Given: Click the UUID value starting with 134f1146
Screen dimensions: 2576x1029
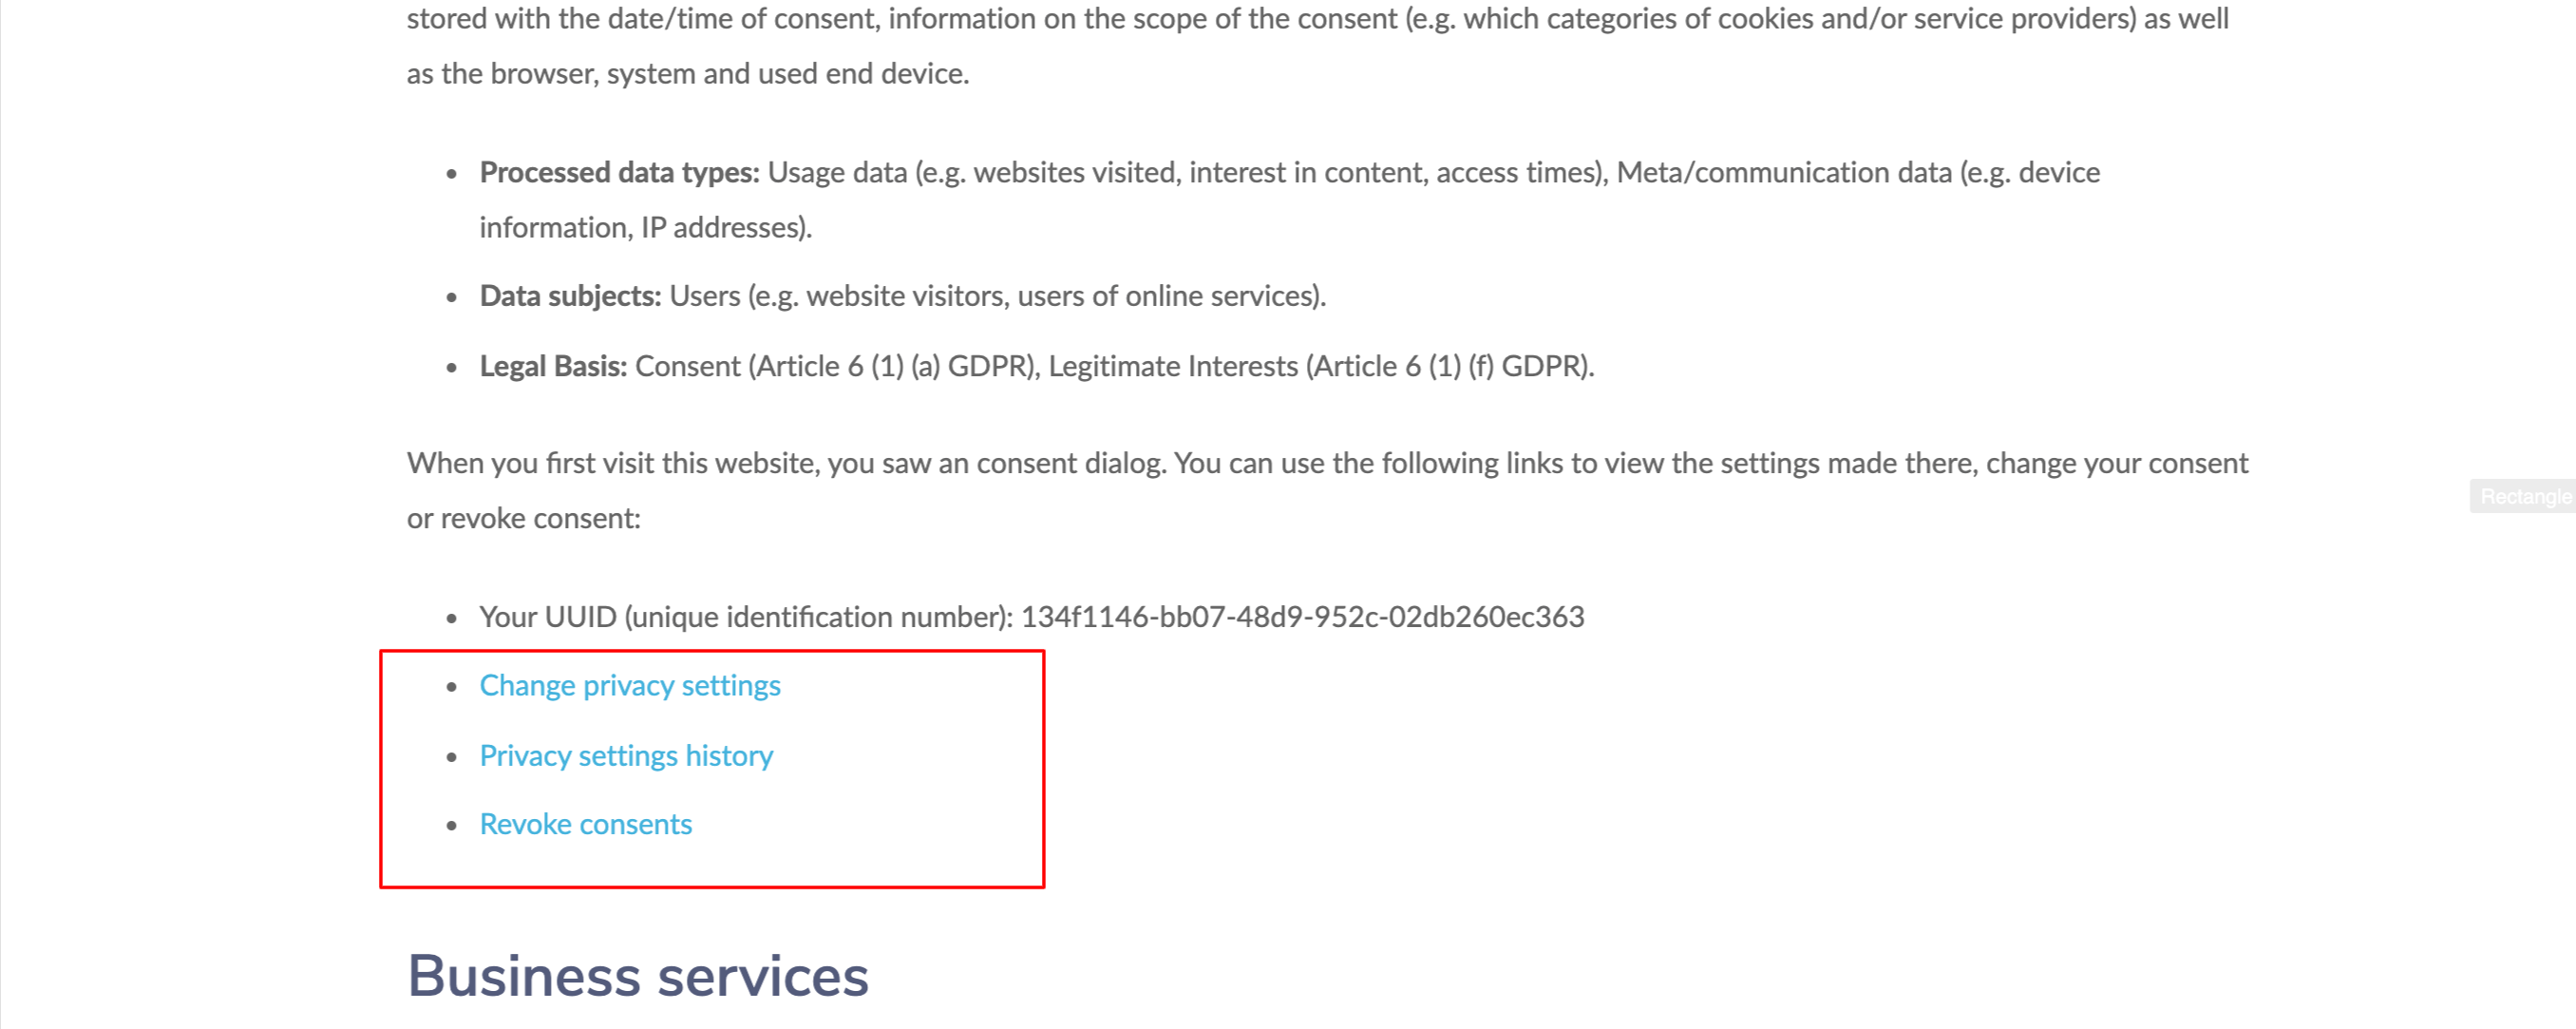Looking at the screenshot, I should pos(1302,617).
